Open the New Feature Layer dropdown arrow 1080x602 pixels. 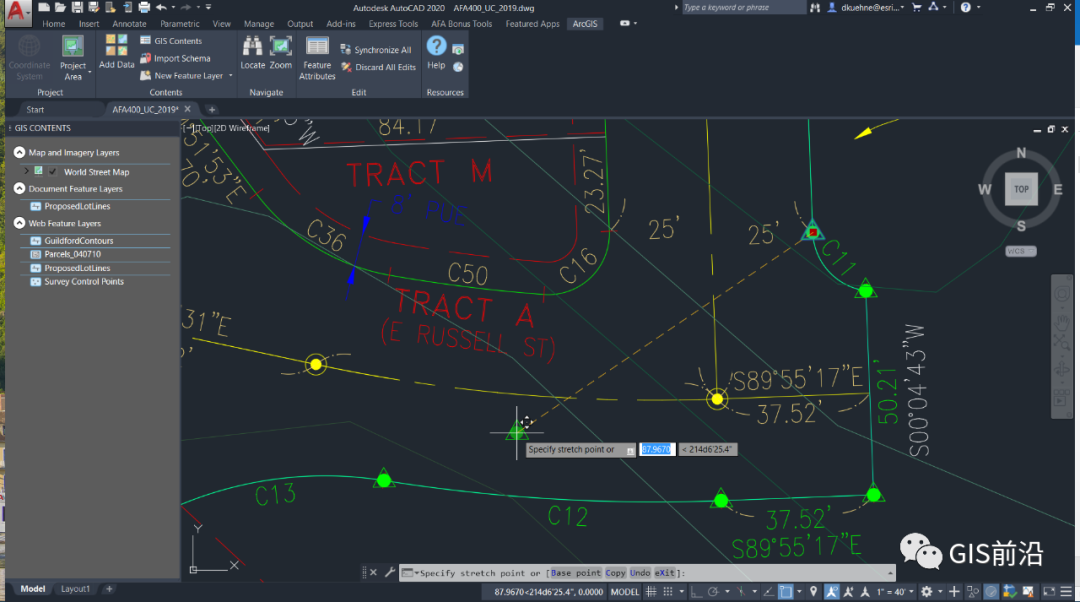click(230, 75)
